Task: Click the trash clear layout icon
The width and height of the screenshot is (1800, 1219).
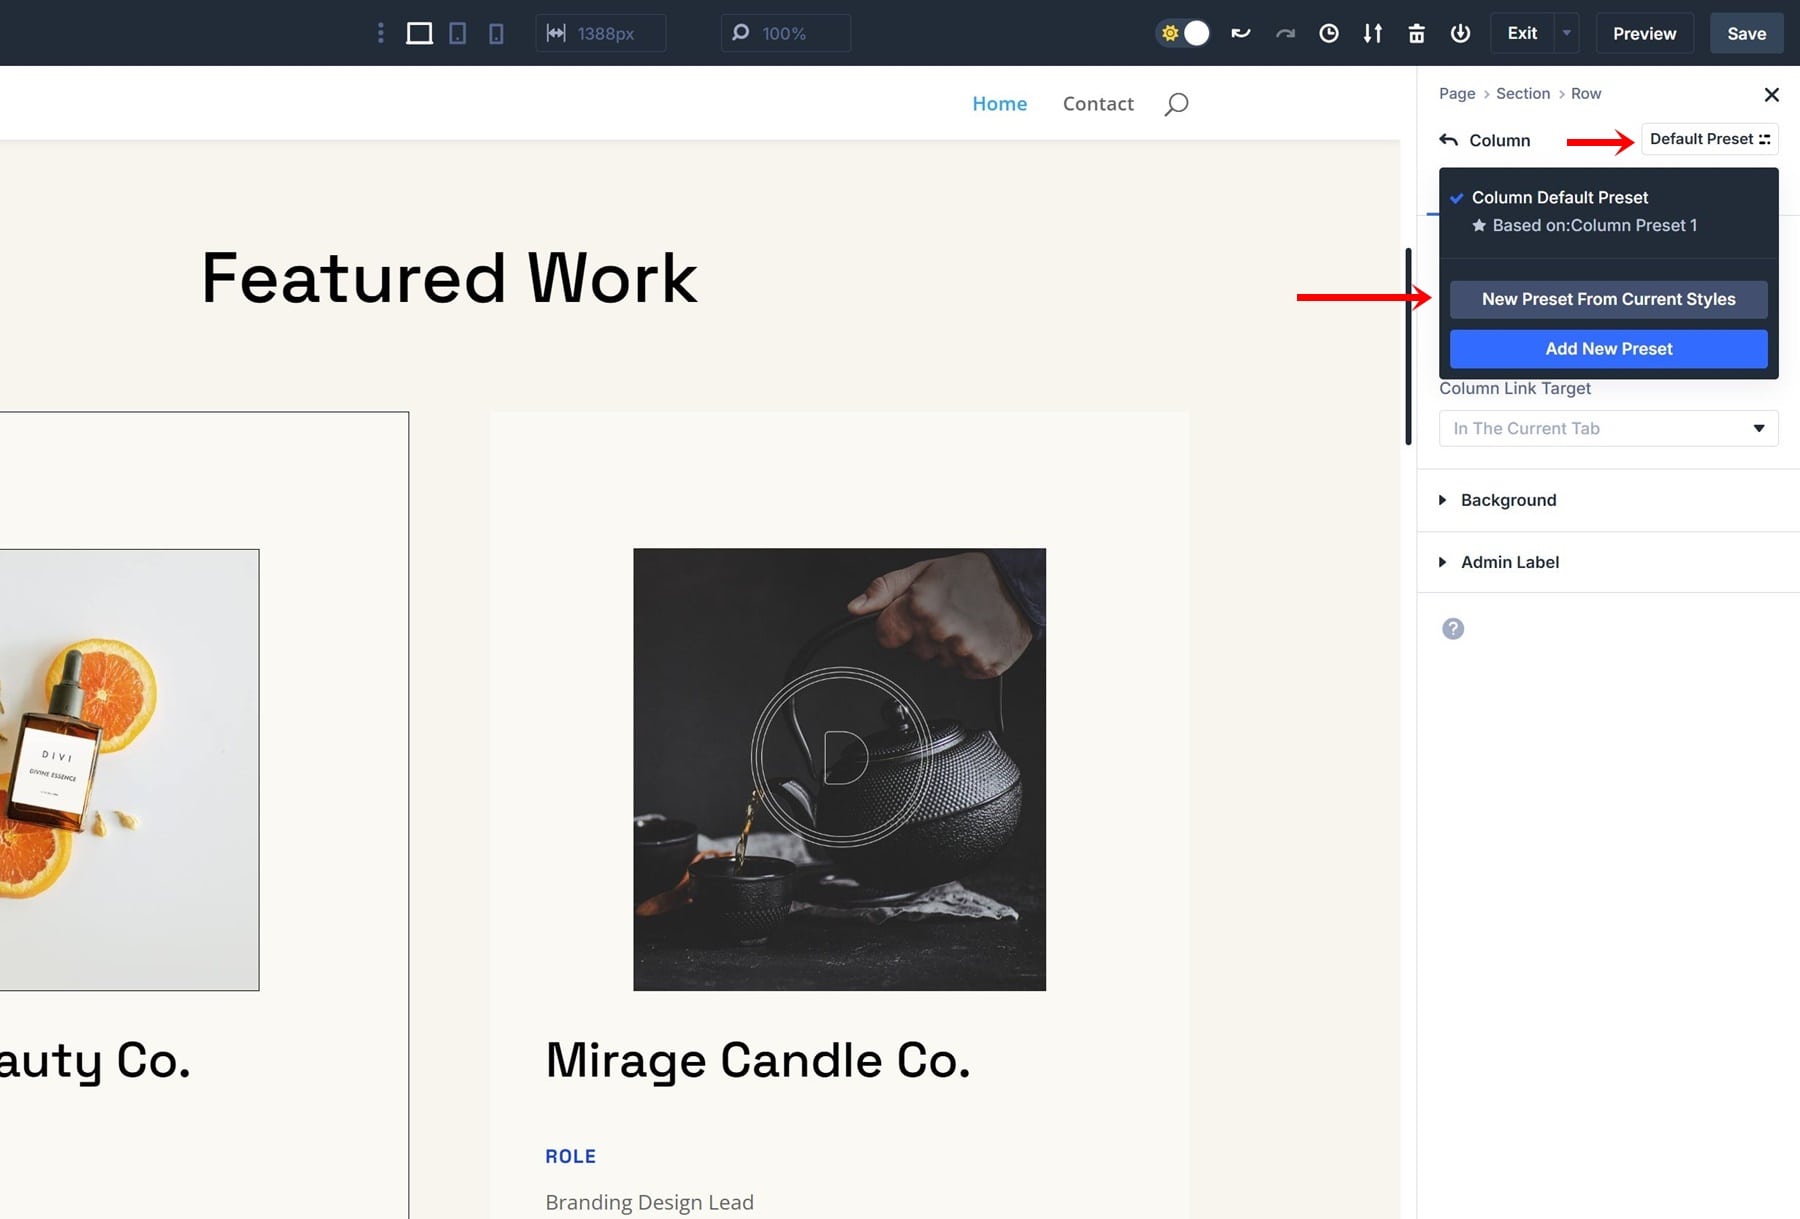Action: (1416, 34)
